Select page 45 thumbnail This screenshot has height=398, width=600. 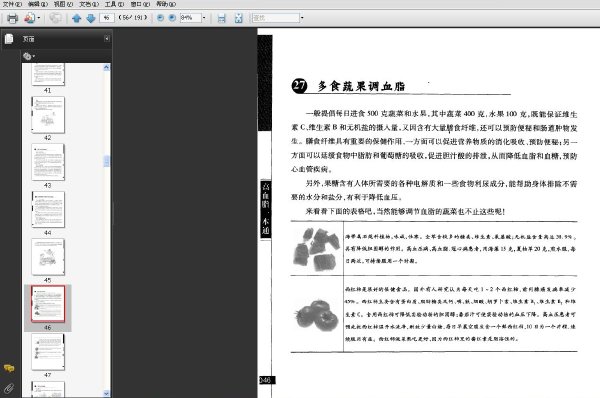pos(48,257)
